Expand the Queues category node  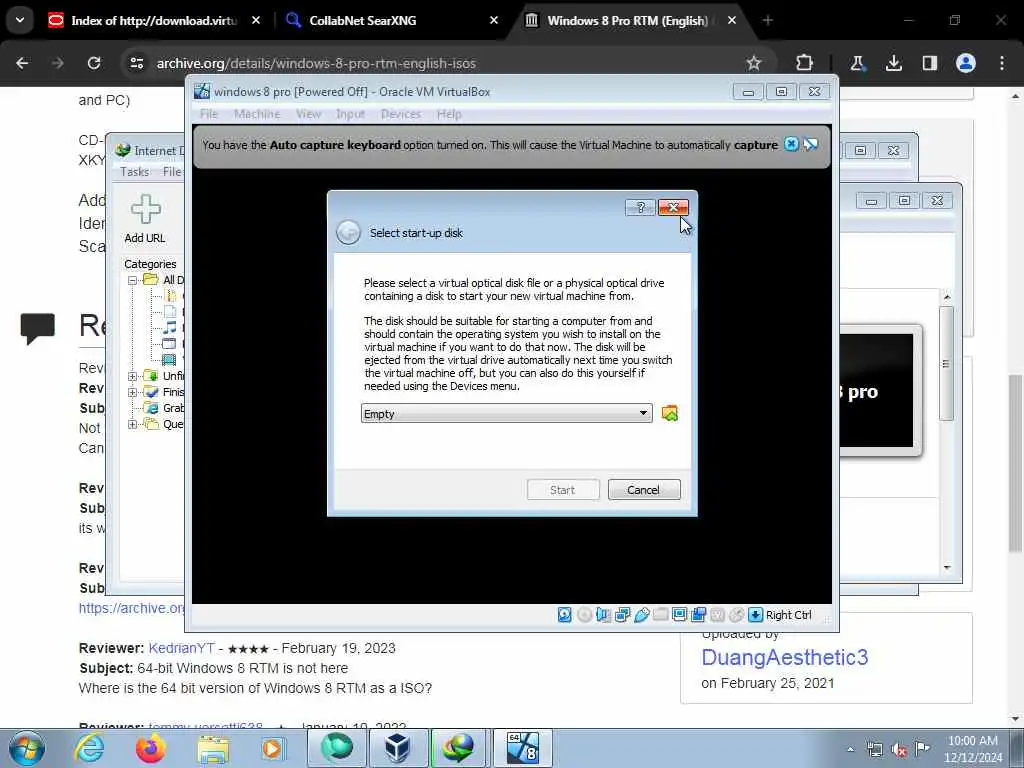[x=133, y=424]
